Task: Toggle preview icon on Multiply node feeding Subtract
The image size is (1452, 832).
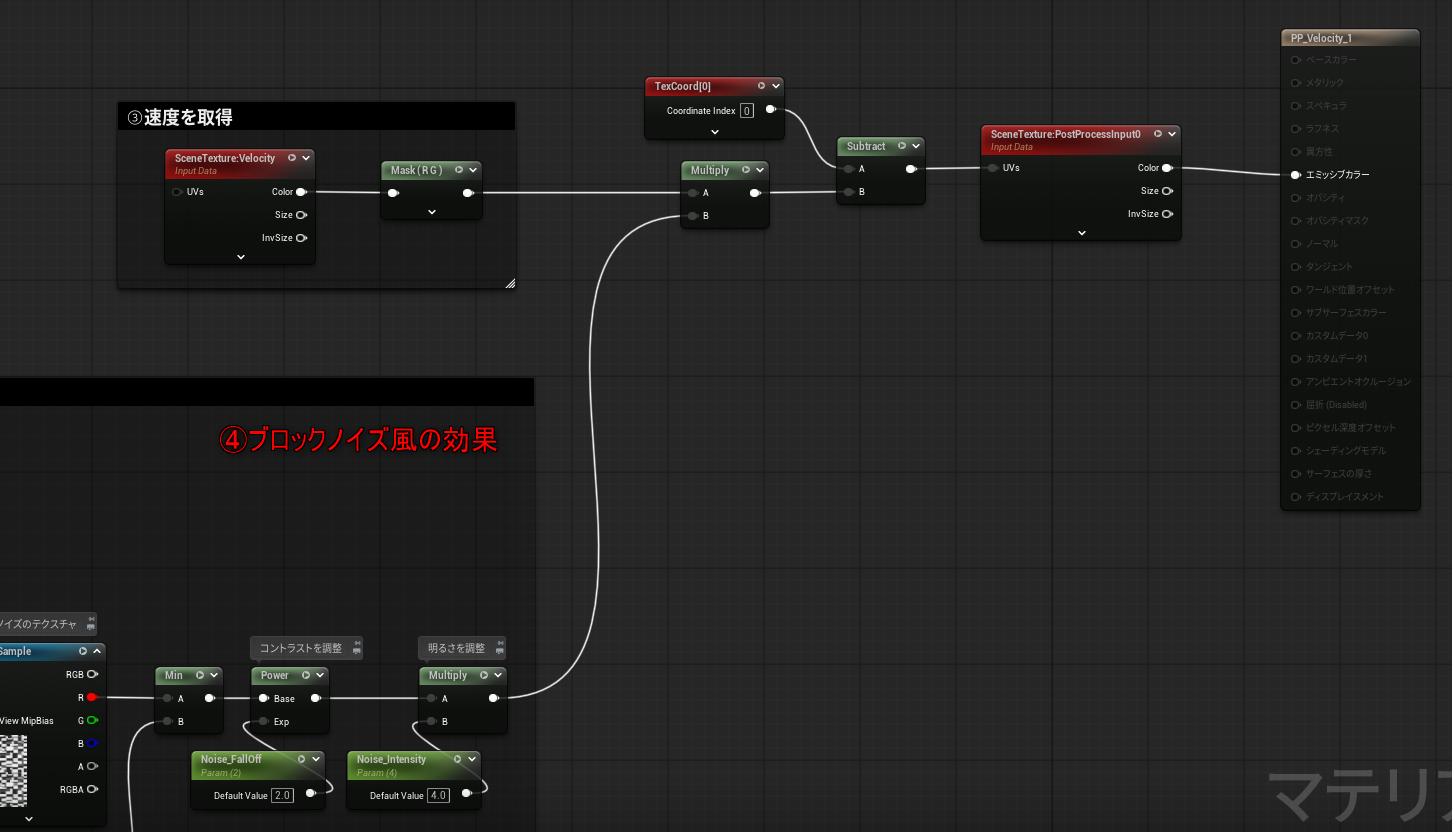Action: 746,170
